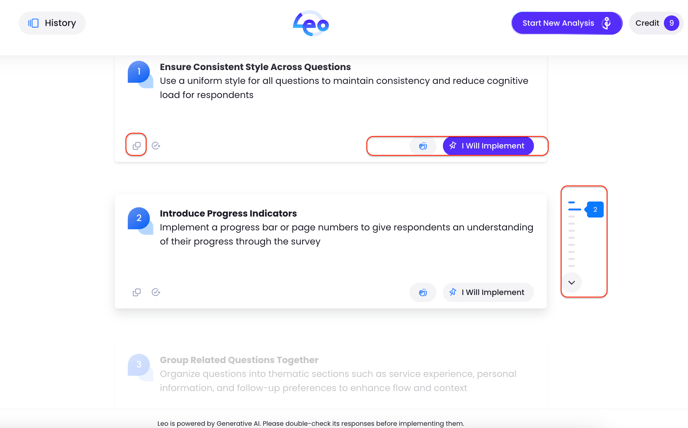This screenshot has width=688, height=428.
Task: Enable "I Will Implement" for Progress Indicators
Action: 488,292
